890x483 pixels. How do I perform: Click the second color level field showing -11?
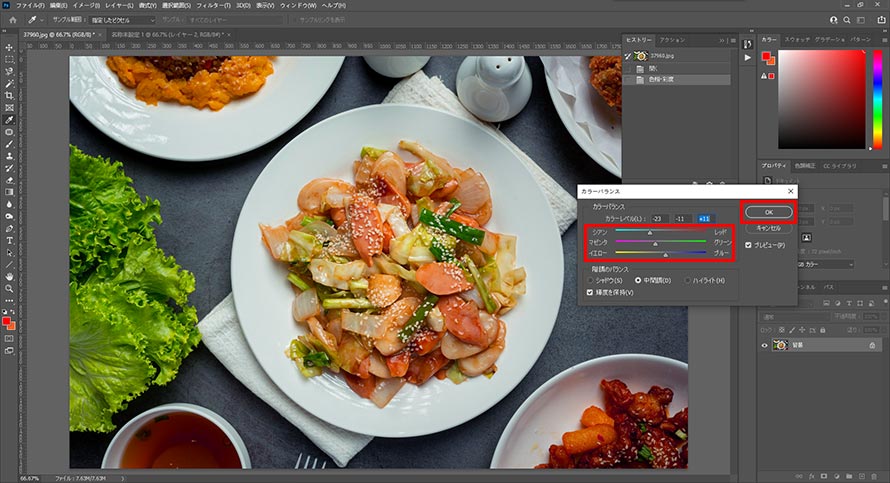point(681,219)
